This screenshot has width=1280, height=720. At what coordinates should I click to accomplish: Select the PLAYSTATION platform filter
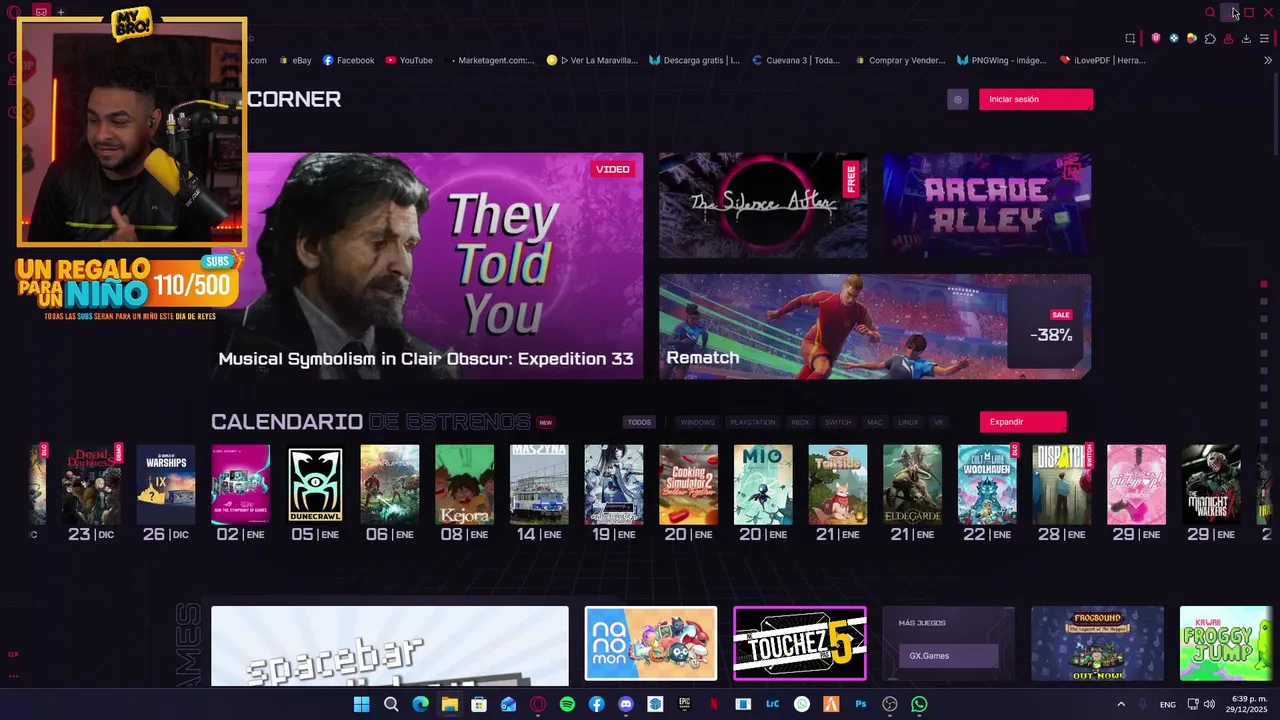point(752,422)
